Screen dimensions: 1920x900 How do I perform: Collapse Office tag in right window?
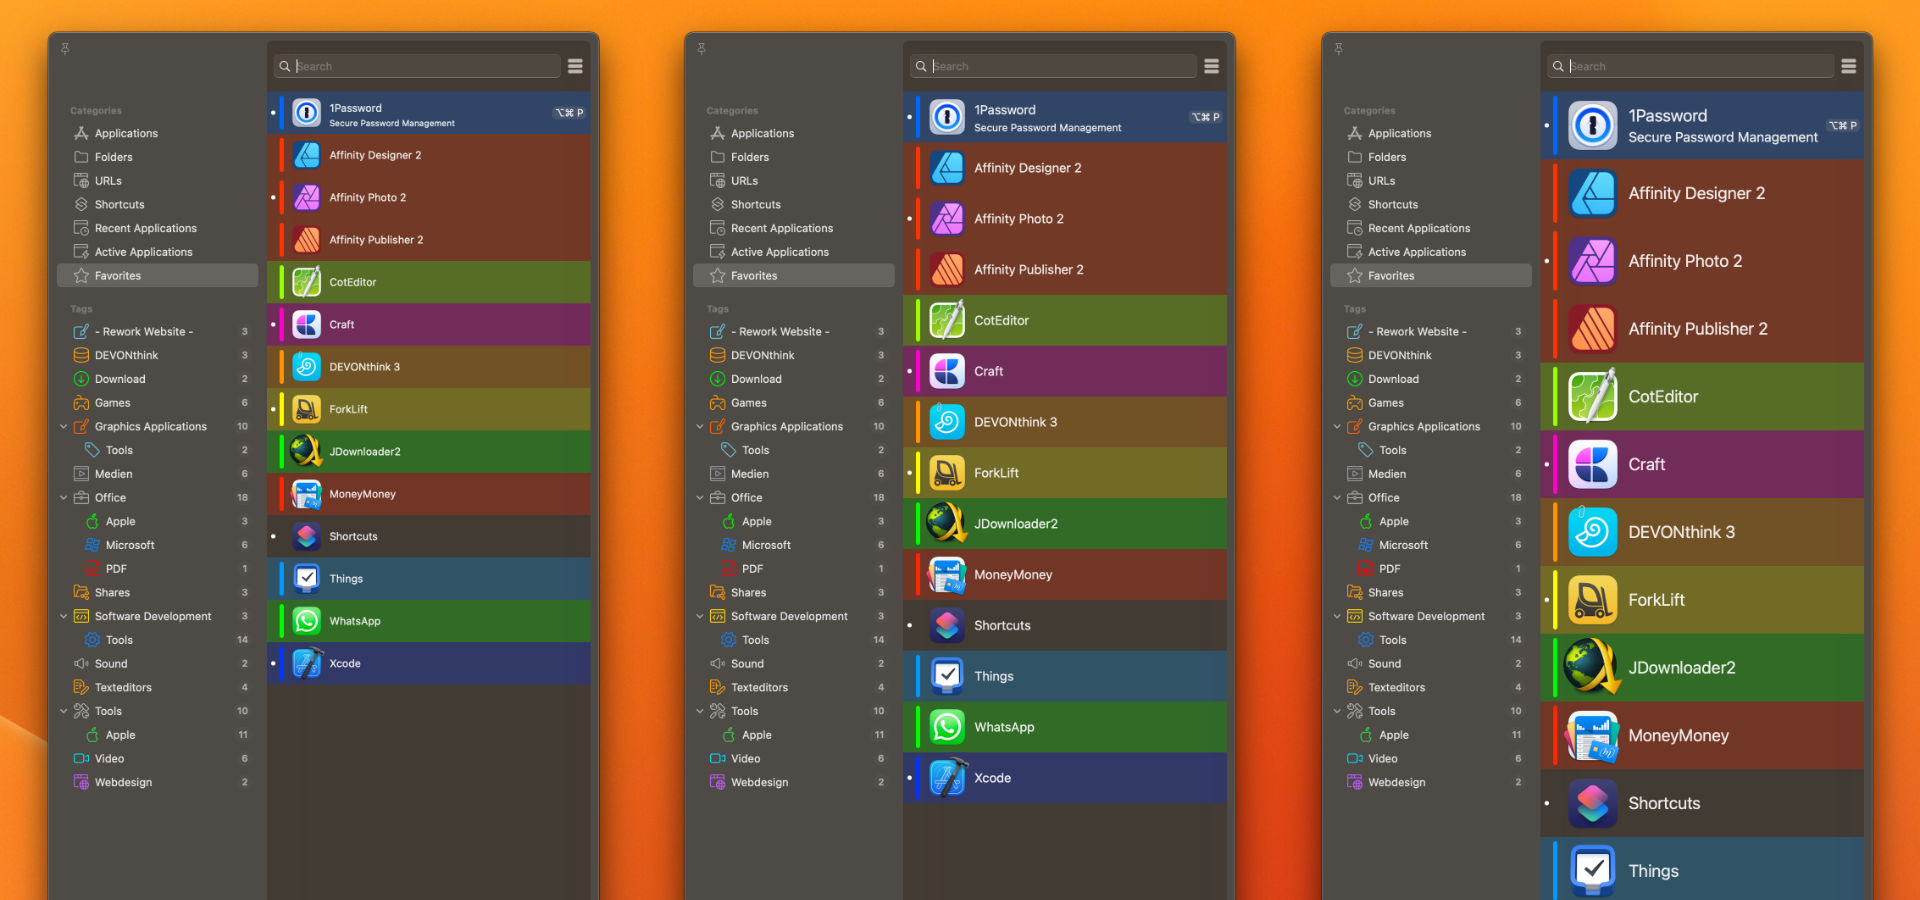[1337, 497]
